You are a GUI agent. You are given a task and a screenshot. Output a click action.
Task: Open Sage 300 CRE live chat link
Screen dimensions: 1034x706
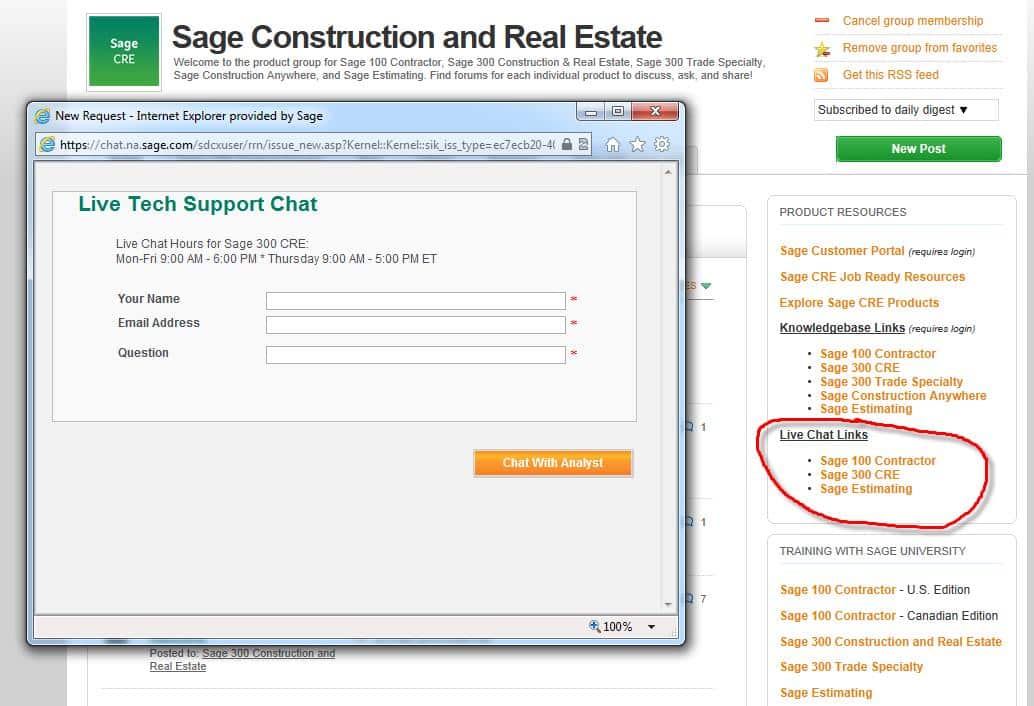click(860, 475)
